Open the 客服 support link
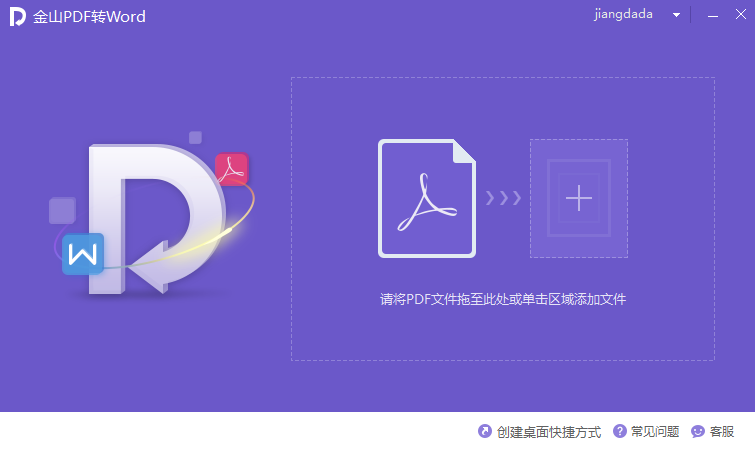Image resolution: width=755 pixels, height=450 pixels. point(722,432)
